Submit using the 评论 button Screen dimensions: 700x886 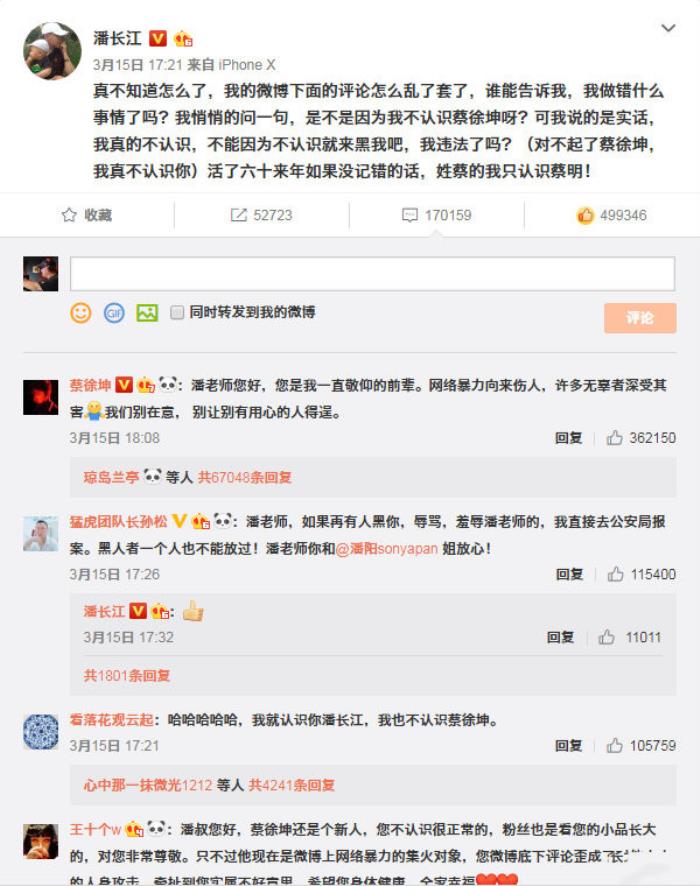point(640,318)
